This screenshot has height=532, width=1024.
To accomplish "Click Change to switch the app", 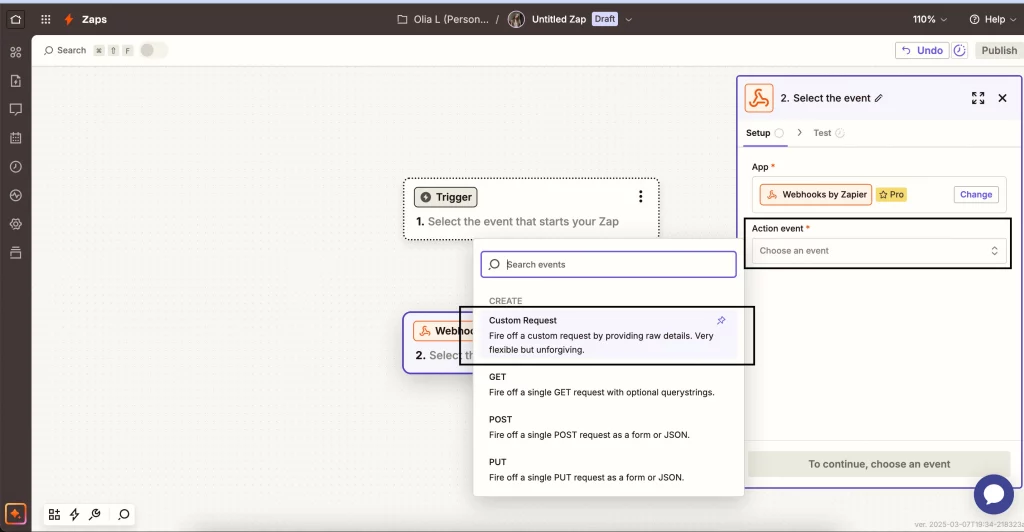I will 976,195.
